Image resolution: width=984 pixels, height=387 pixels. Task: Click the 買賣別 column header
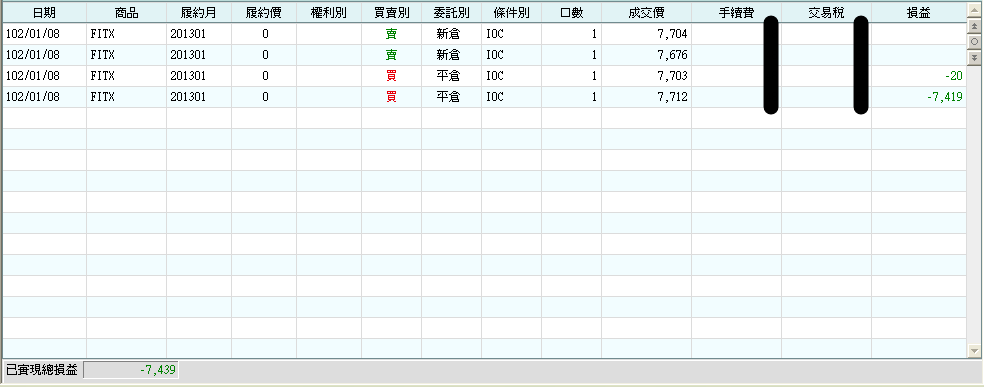(391, 13)
